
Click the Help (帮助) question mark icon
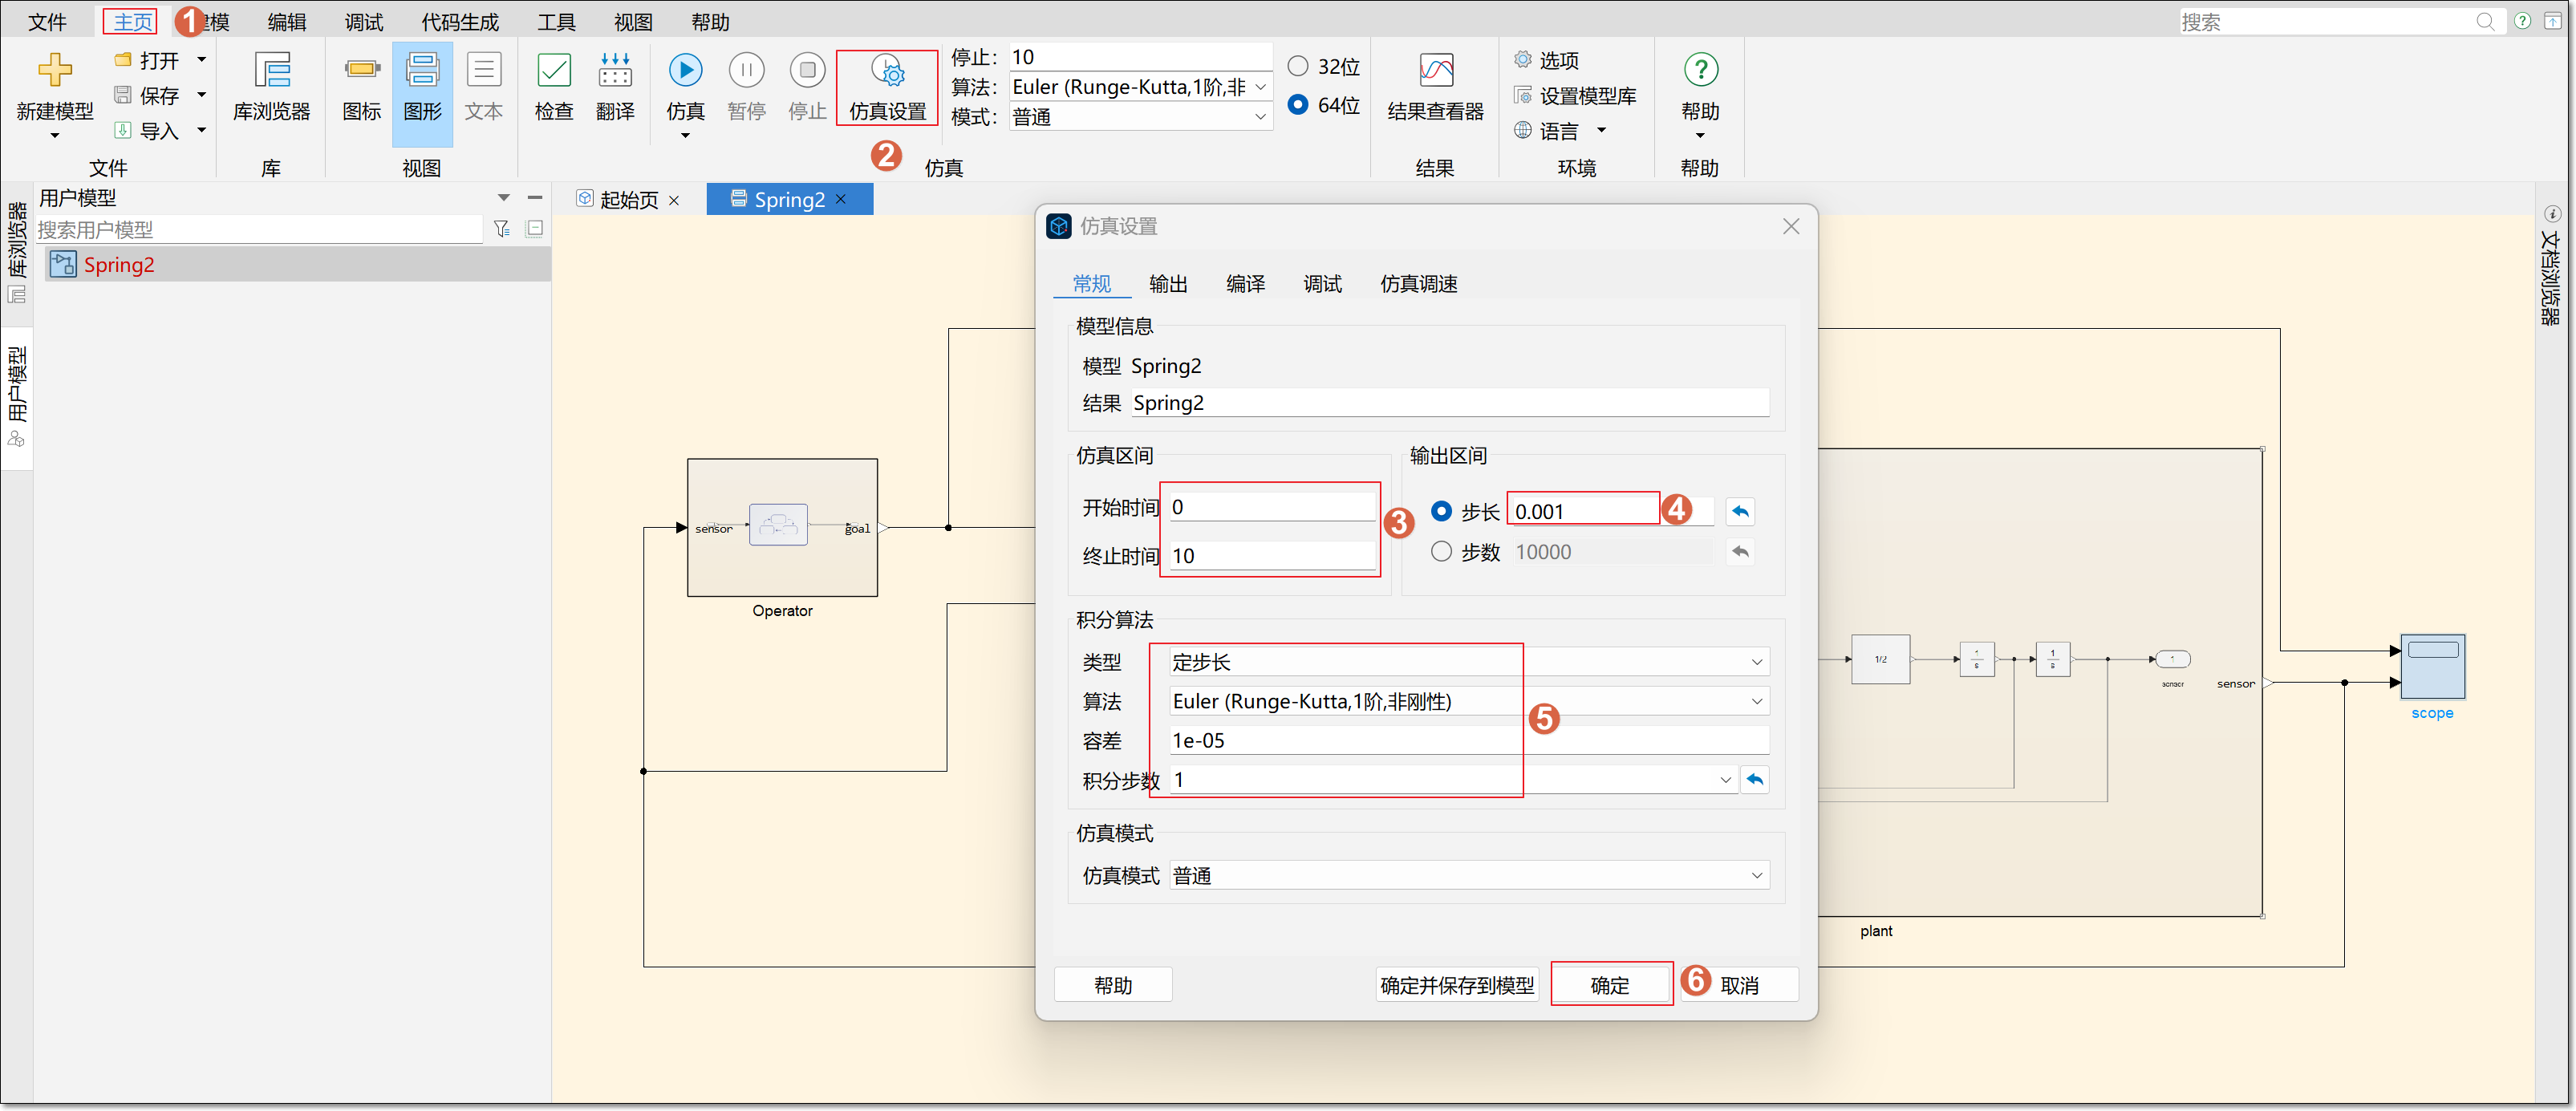(x=1700, y=69)
